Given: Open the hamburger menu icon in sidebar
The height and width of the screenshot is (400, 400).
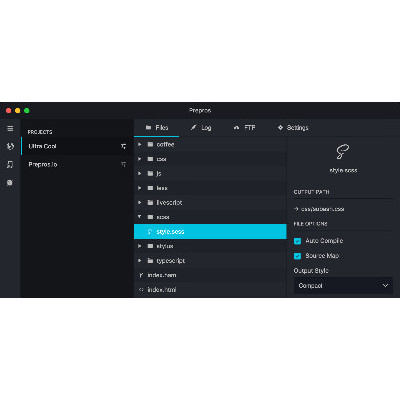Looking at the screenshot, I should pyautogui.click(x=10, y=128).
